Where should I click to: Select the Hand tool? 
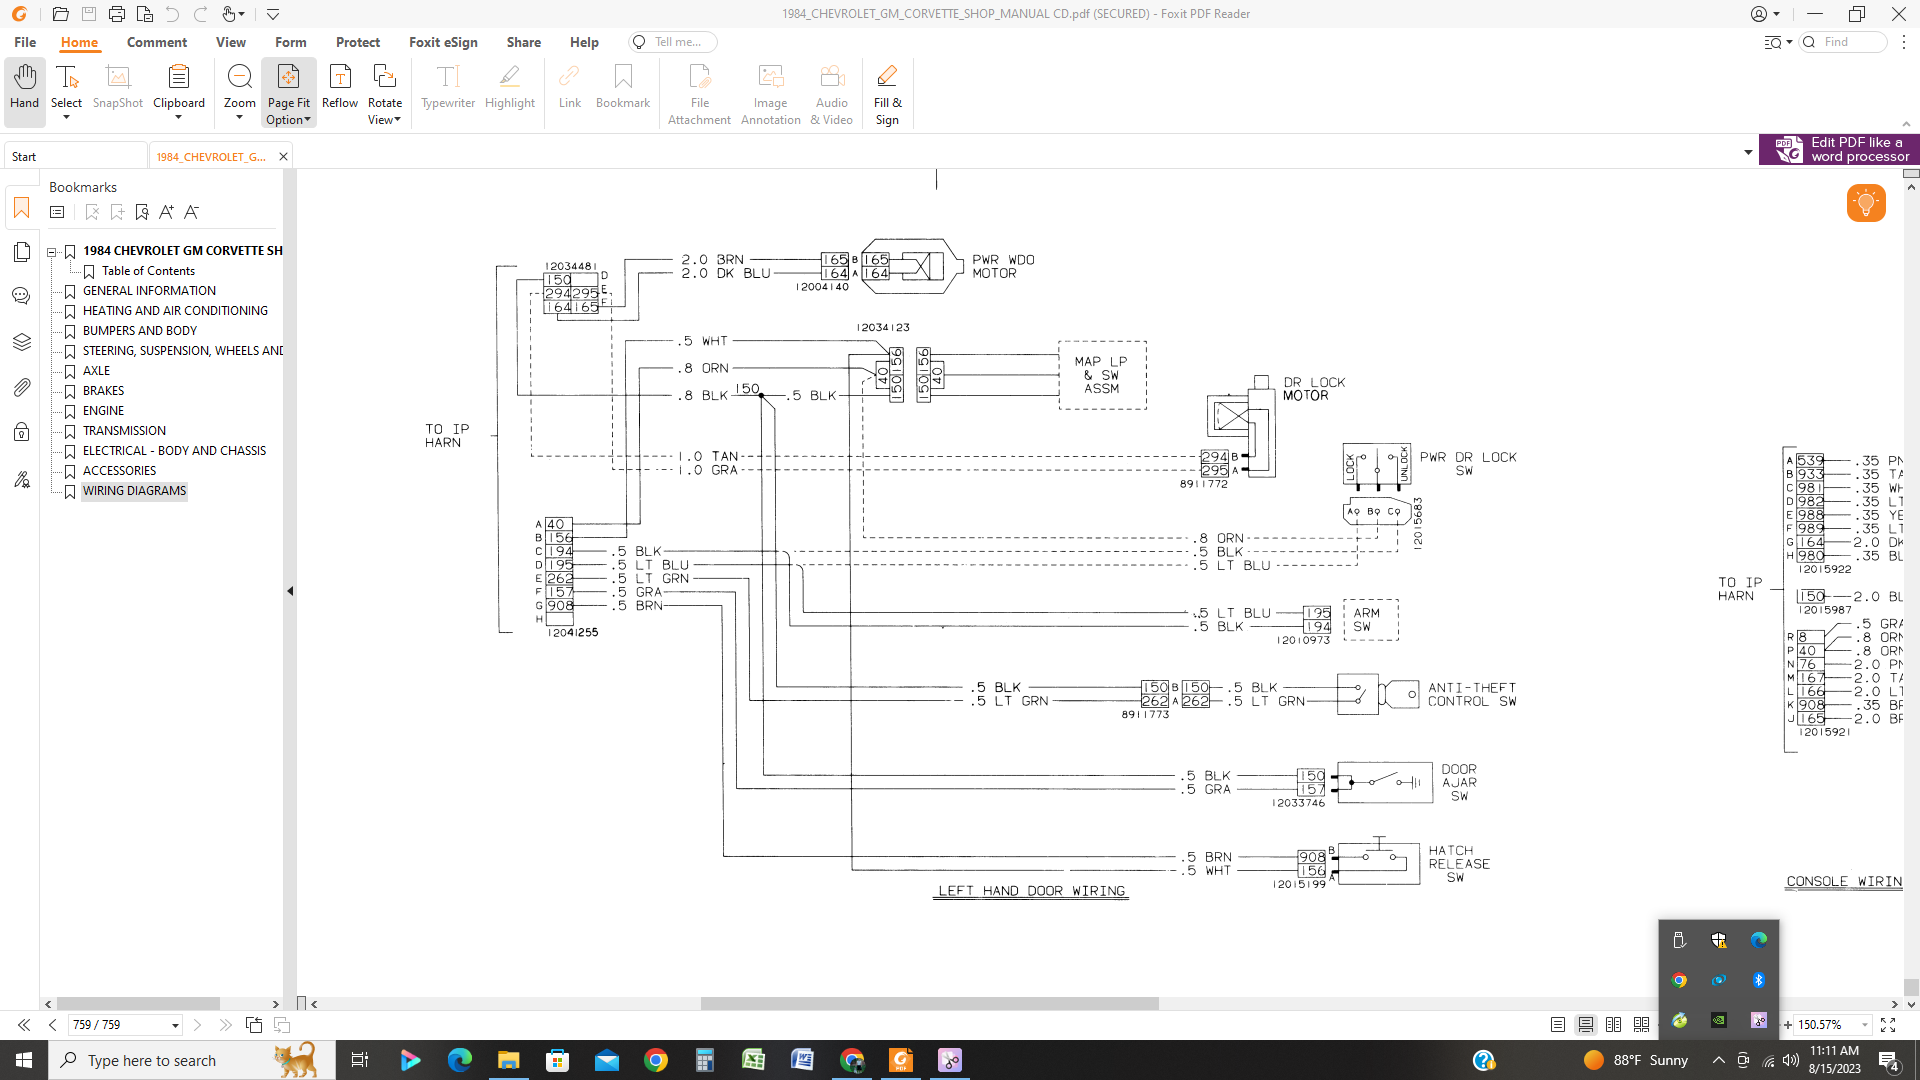(x=24, y=89)
